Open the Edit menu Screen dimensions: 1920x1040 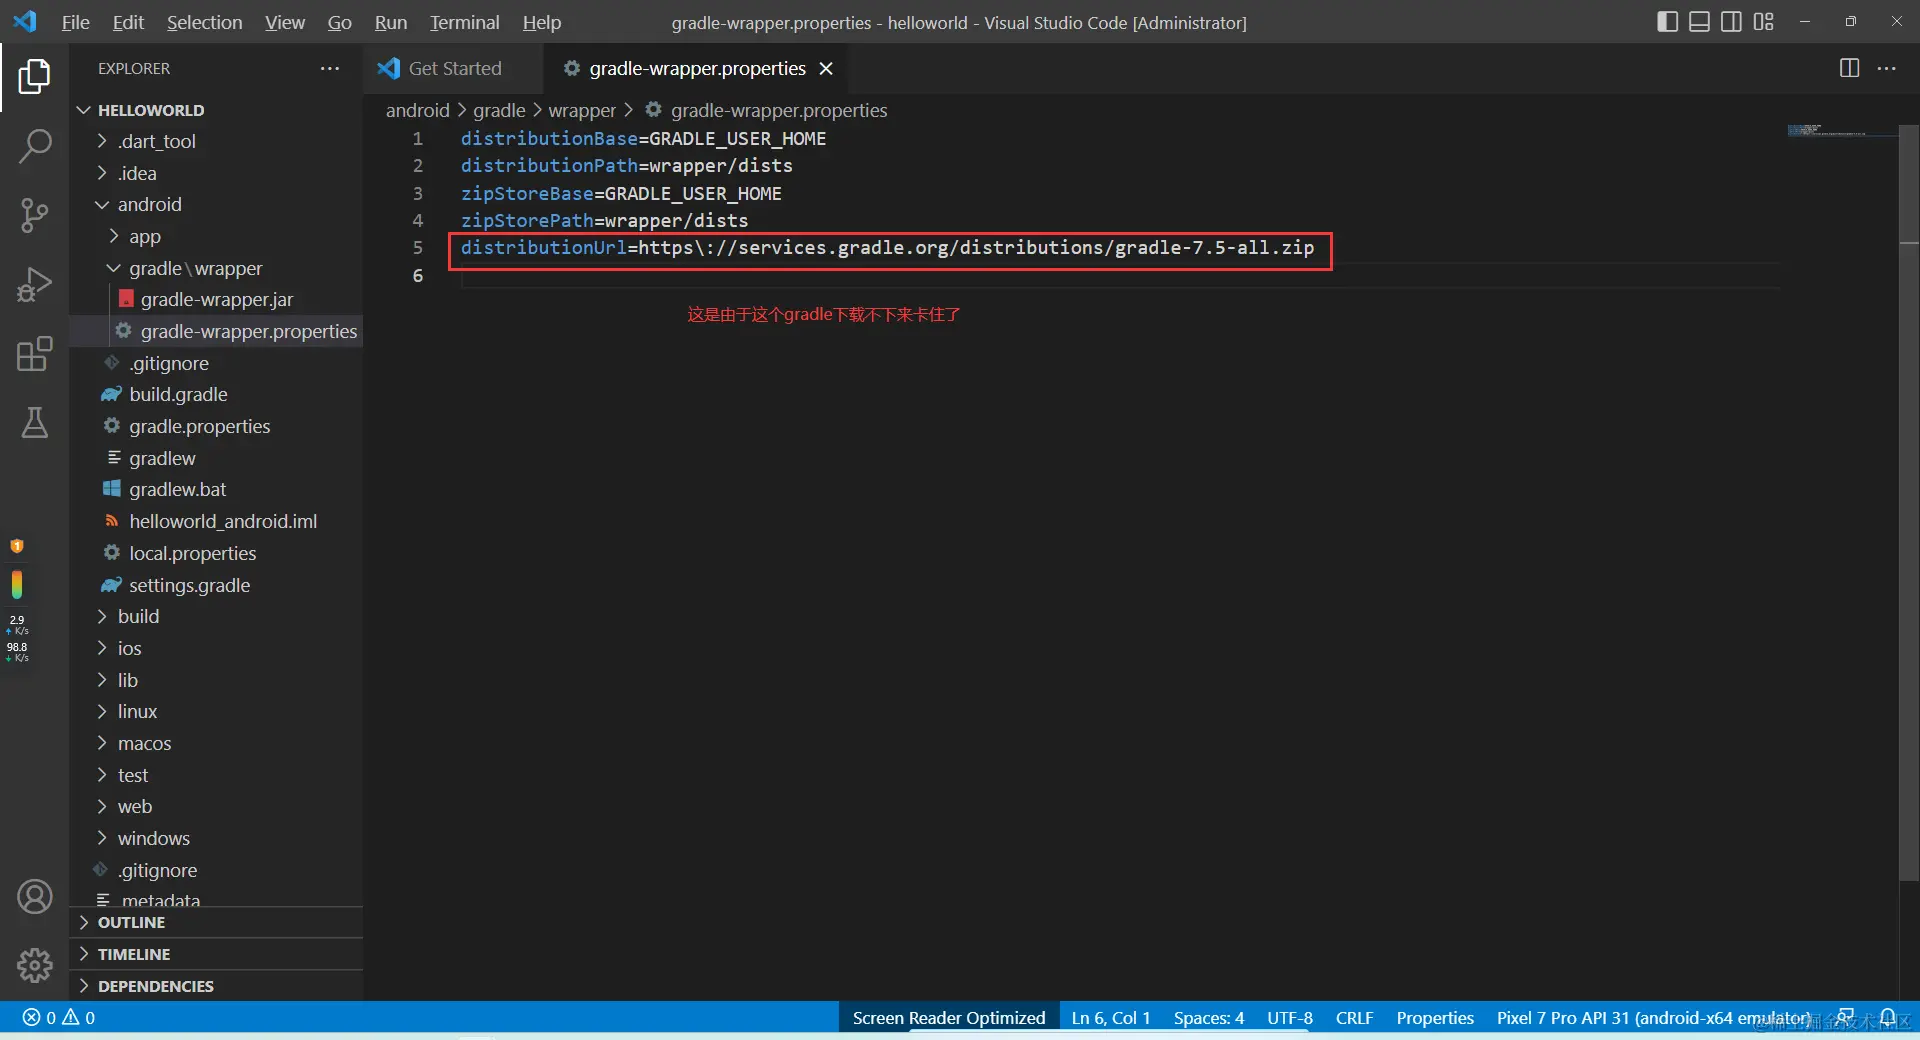[x=128, y=22]
